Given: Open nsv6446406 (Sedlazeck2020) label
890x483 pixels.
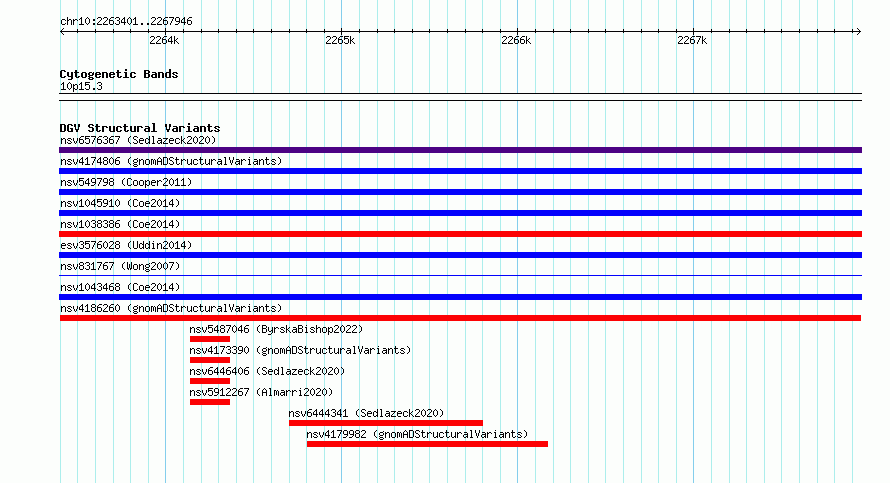Looking at the screenshot, I should (x=267, y=371).
